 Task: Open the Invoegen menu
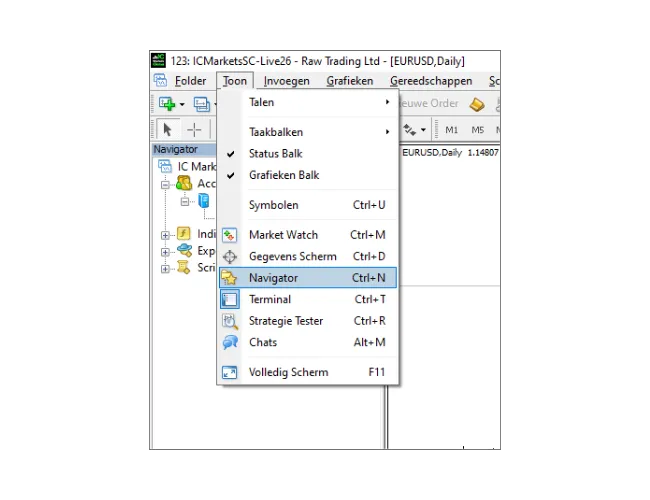[286, 81]
